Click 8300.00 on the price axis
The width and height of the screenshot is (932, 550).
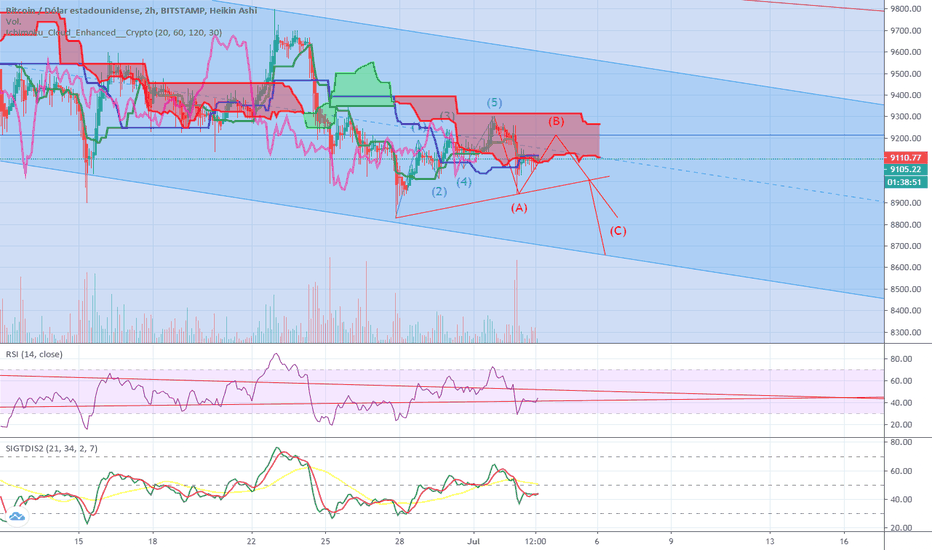(905, 333)
